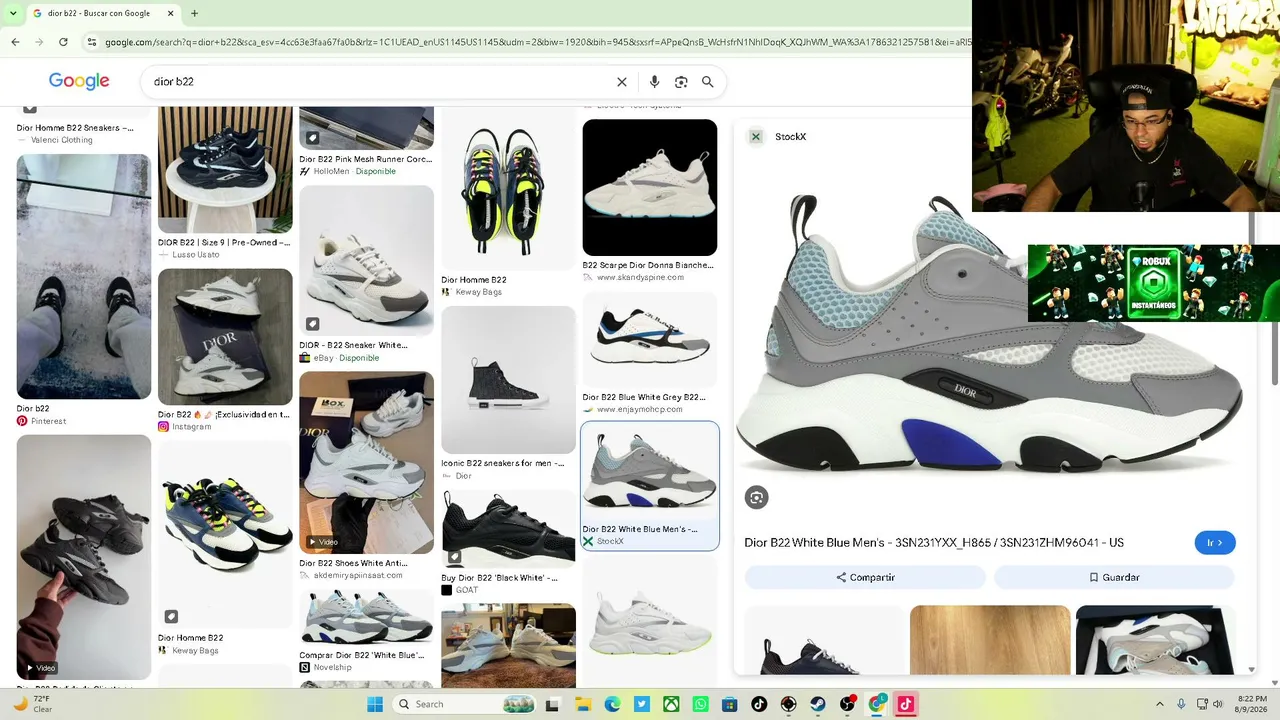
Task: Open the StockX source link in preview
Action: pyautogui.click(x=790, y=137)
